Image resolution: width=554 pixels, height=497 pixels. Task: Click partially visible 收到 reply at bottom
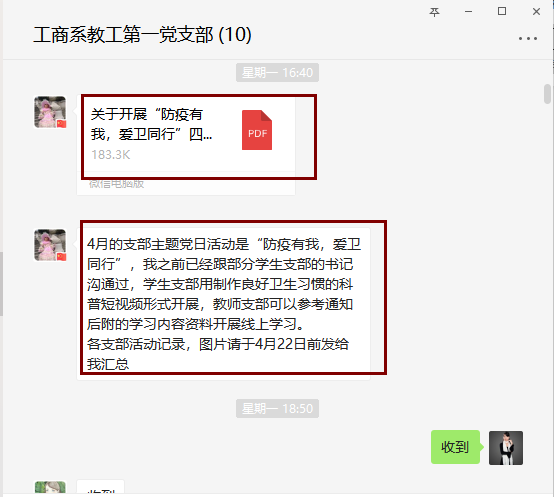tap(101, 487)
